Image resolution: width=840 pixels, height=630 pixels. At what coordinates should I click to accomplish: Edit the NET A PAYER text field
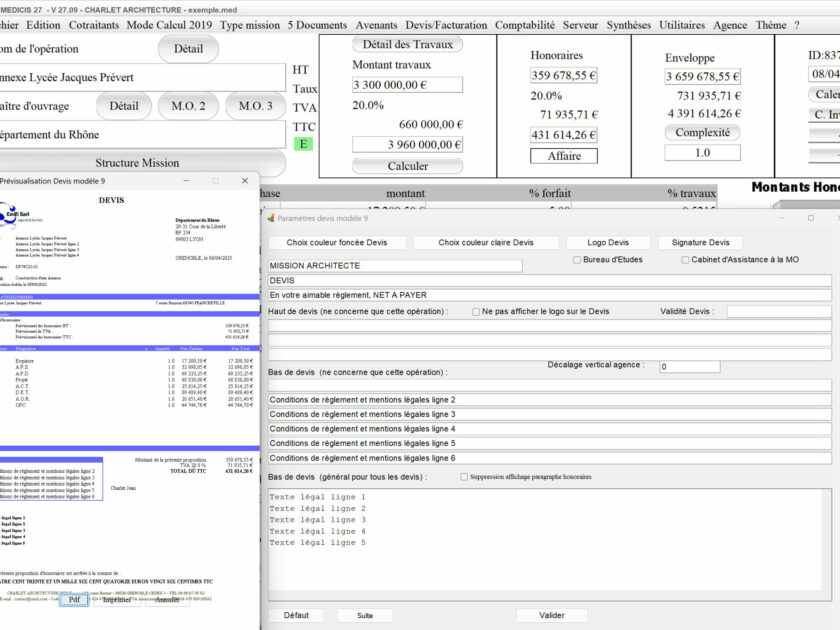(550, 295)
